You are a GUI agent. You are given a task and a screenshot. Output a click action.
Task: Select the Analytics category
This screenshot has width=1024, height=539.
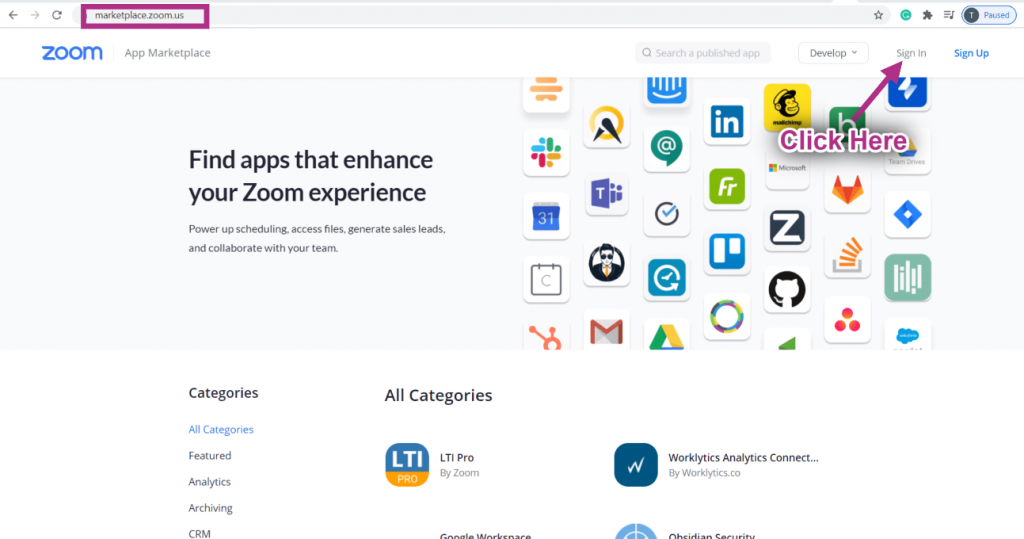pyautogui.click(x=210, y=482)
